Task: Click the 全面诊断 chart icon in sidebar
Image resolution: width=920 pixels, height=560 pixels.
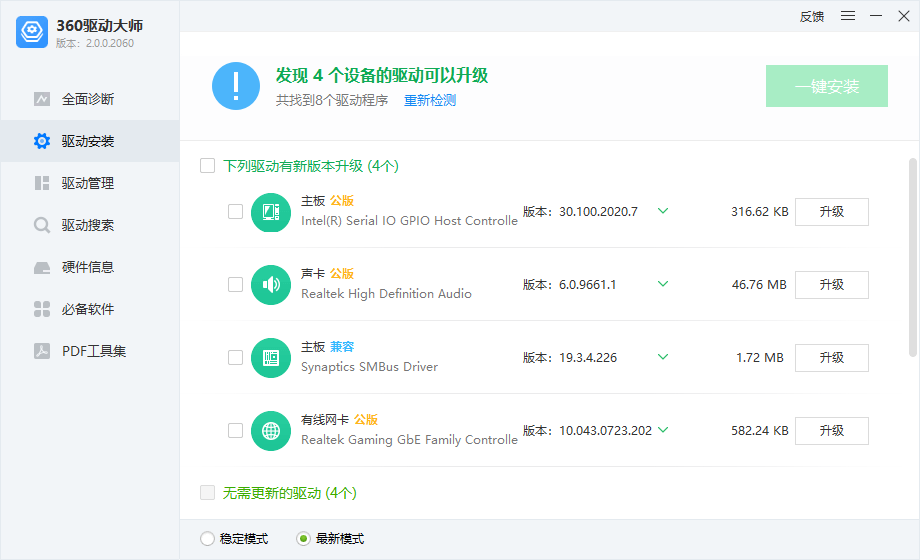Action: 42,99
